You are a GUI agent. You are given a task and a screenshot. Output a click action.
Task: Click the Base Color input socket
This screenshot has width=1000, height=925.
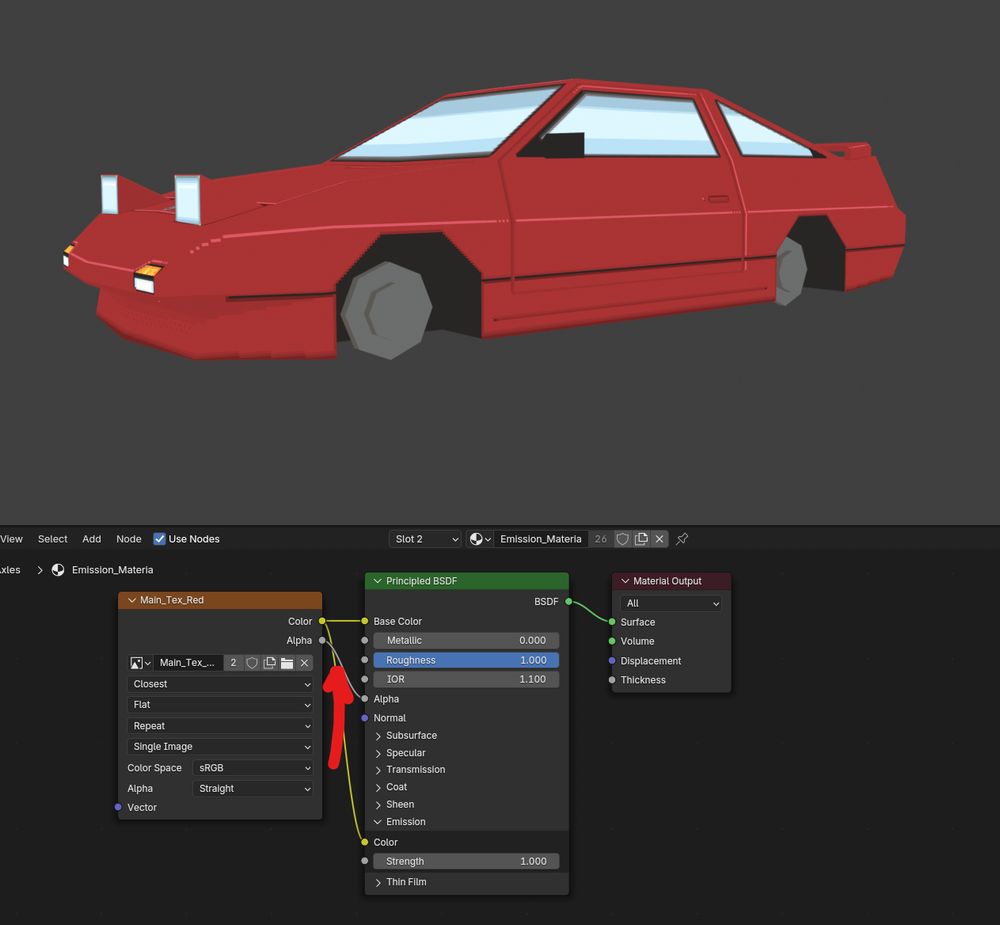click(x=364, y=621)
